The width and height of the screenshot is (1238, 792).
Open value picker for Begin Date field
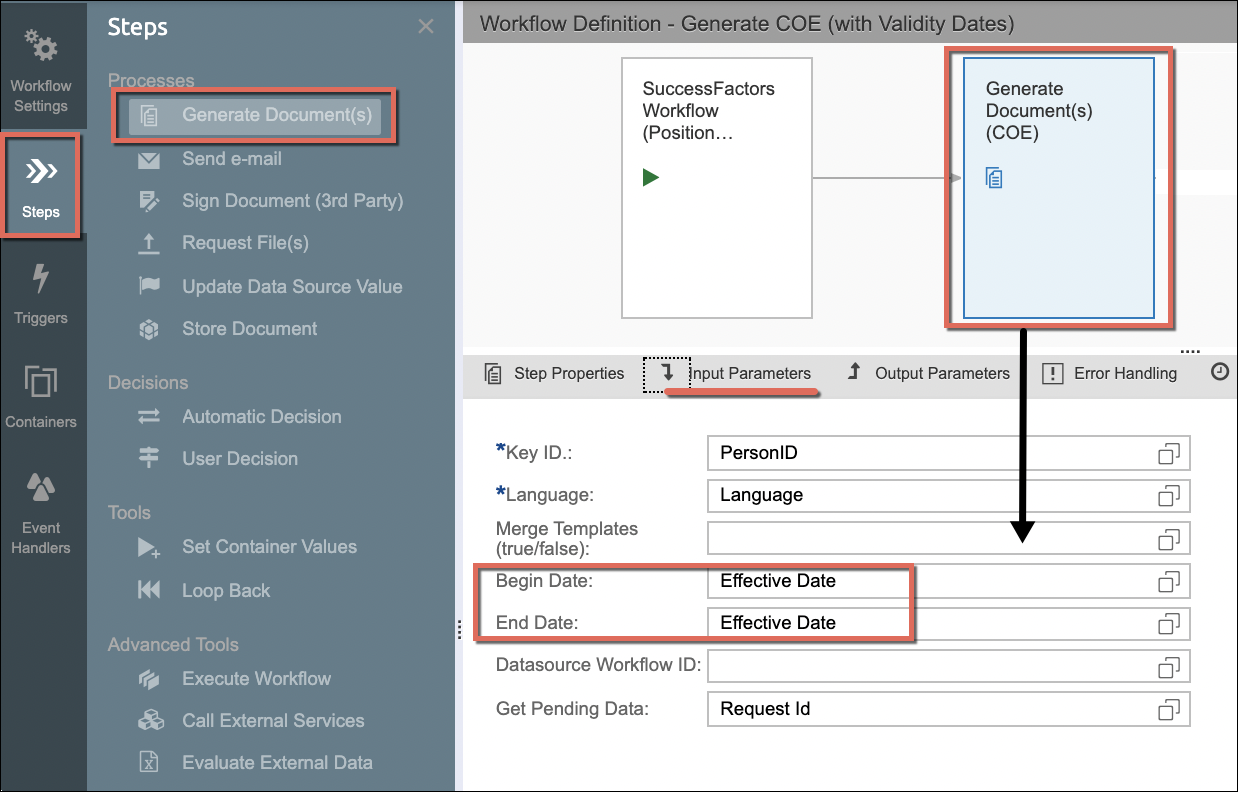(1169, 581)
